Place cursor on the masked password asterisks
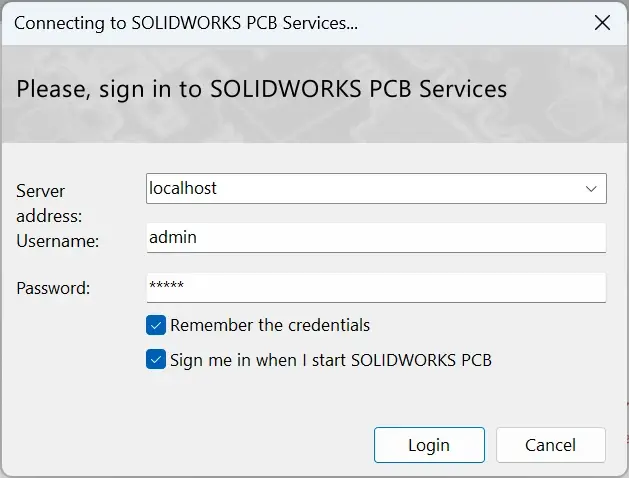This screenshot has height=478, width=629. [x=166, y=285]
